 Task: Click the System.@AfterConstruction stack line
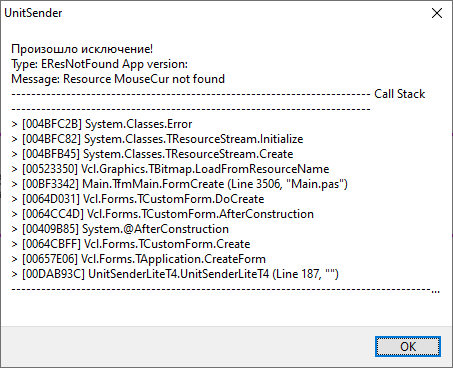[120, 229]
